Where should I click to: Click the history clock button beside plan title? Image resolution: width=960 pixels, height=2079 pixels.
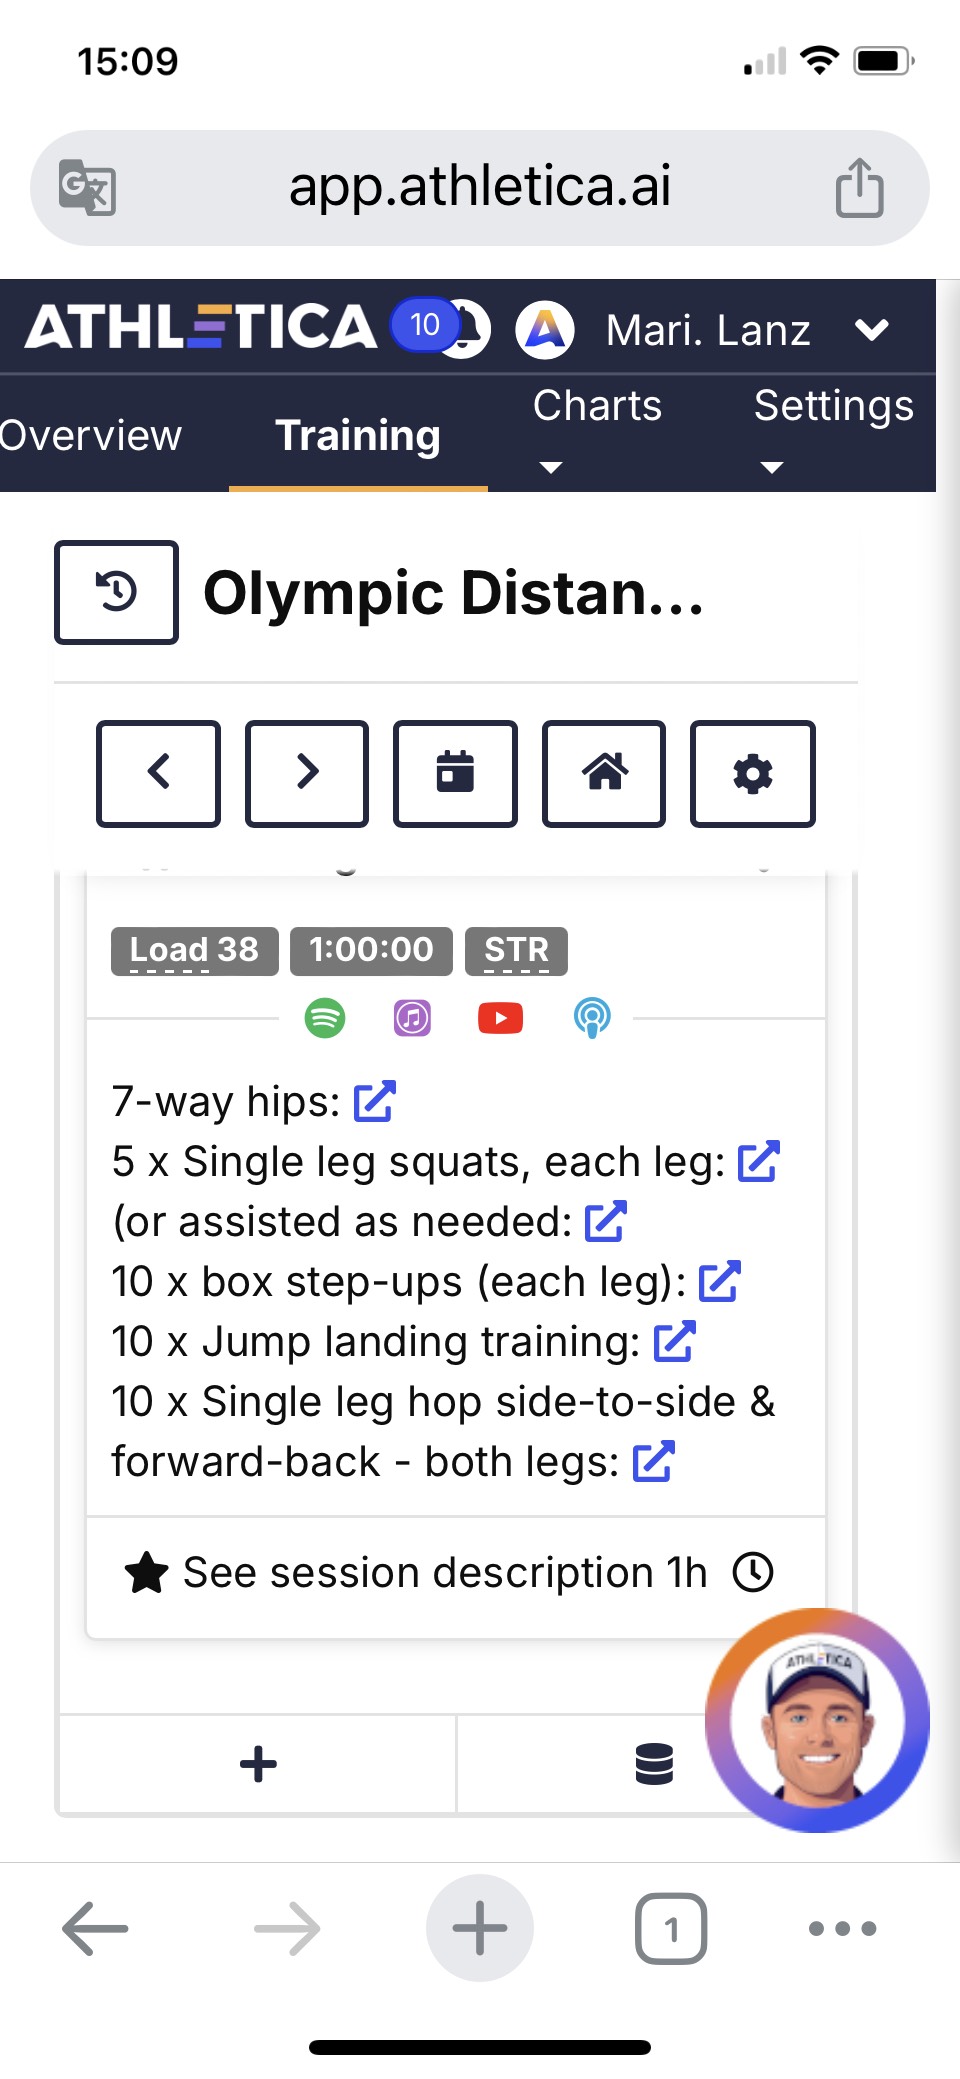117,592
